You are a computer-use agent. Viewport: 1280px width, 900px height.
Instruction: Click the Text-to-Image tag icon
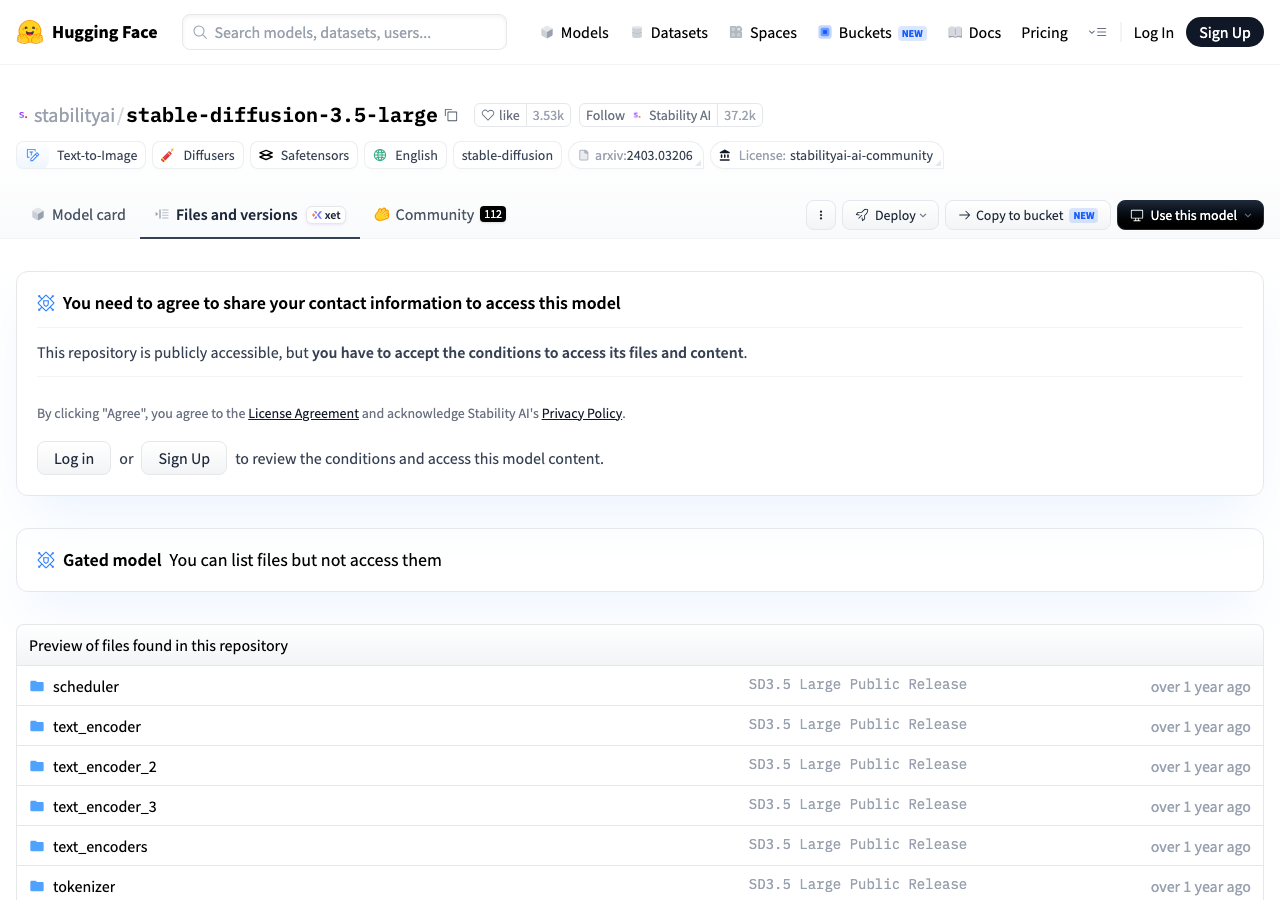(x=33, y=155)
